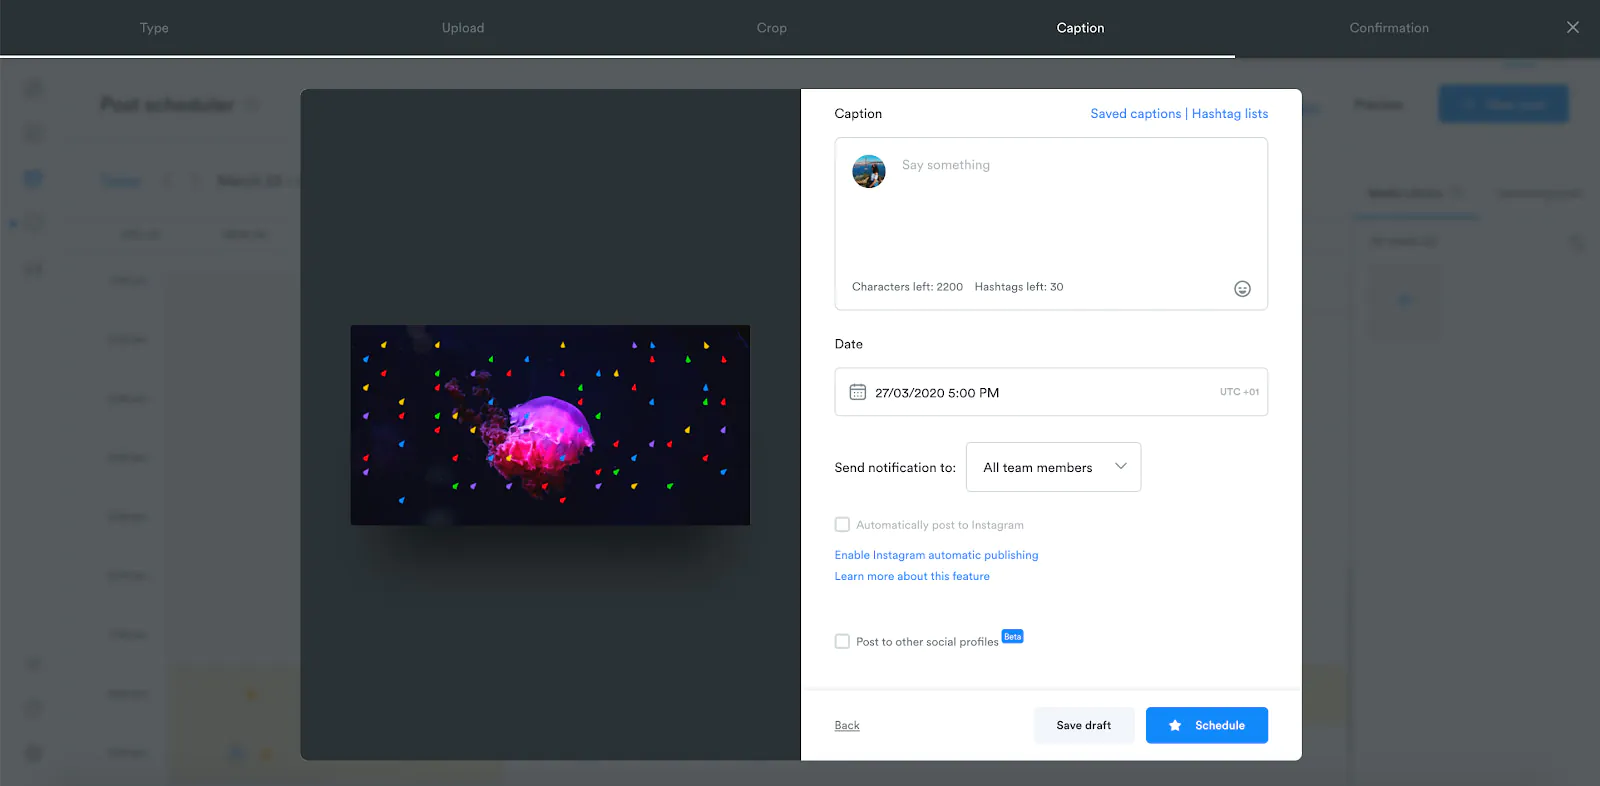Jump to the Confirmation step

1389,28
